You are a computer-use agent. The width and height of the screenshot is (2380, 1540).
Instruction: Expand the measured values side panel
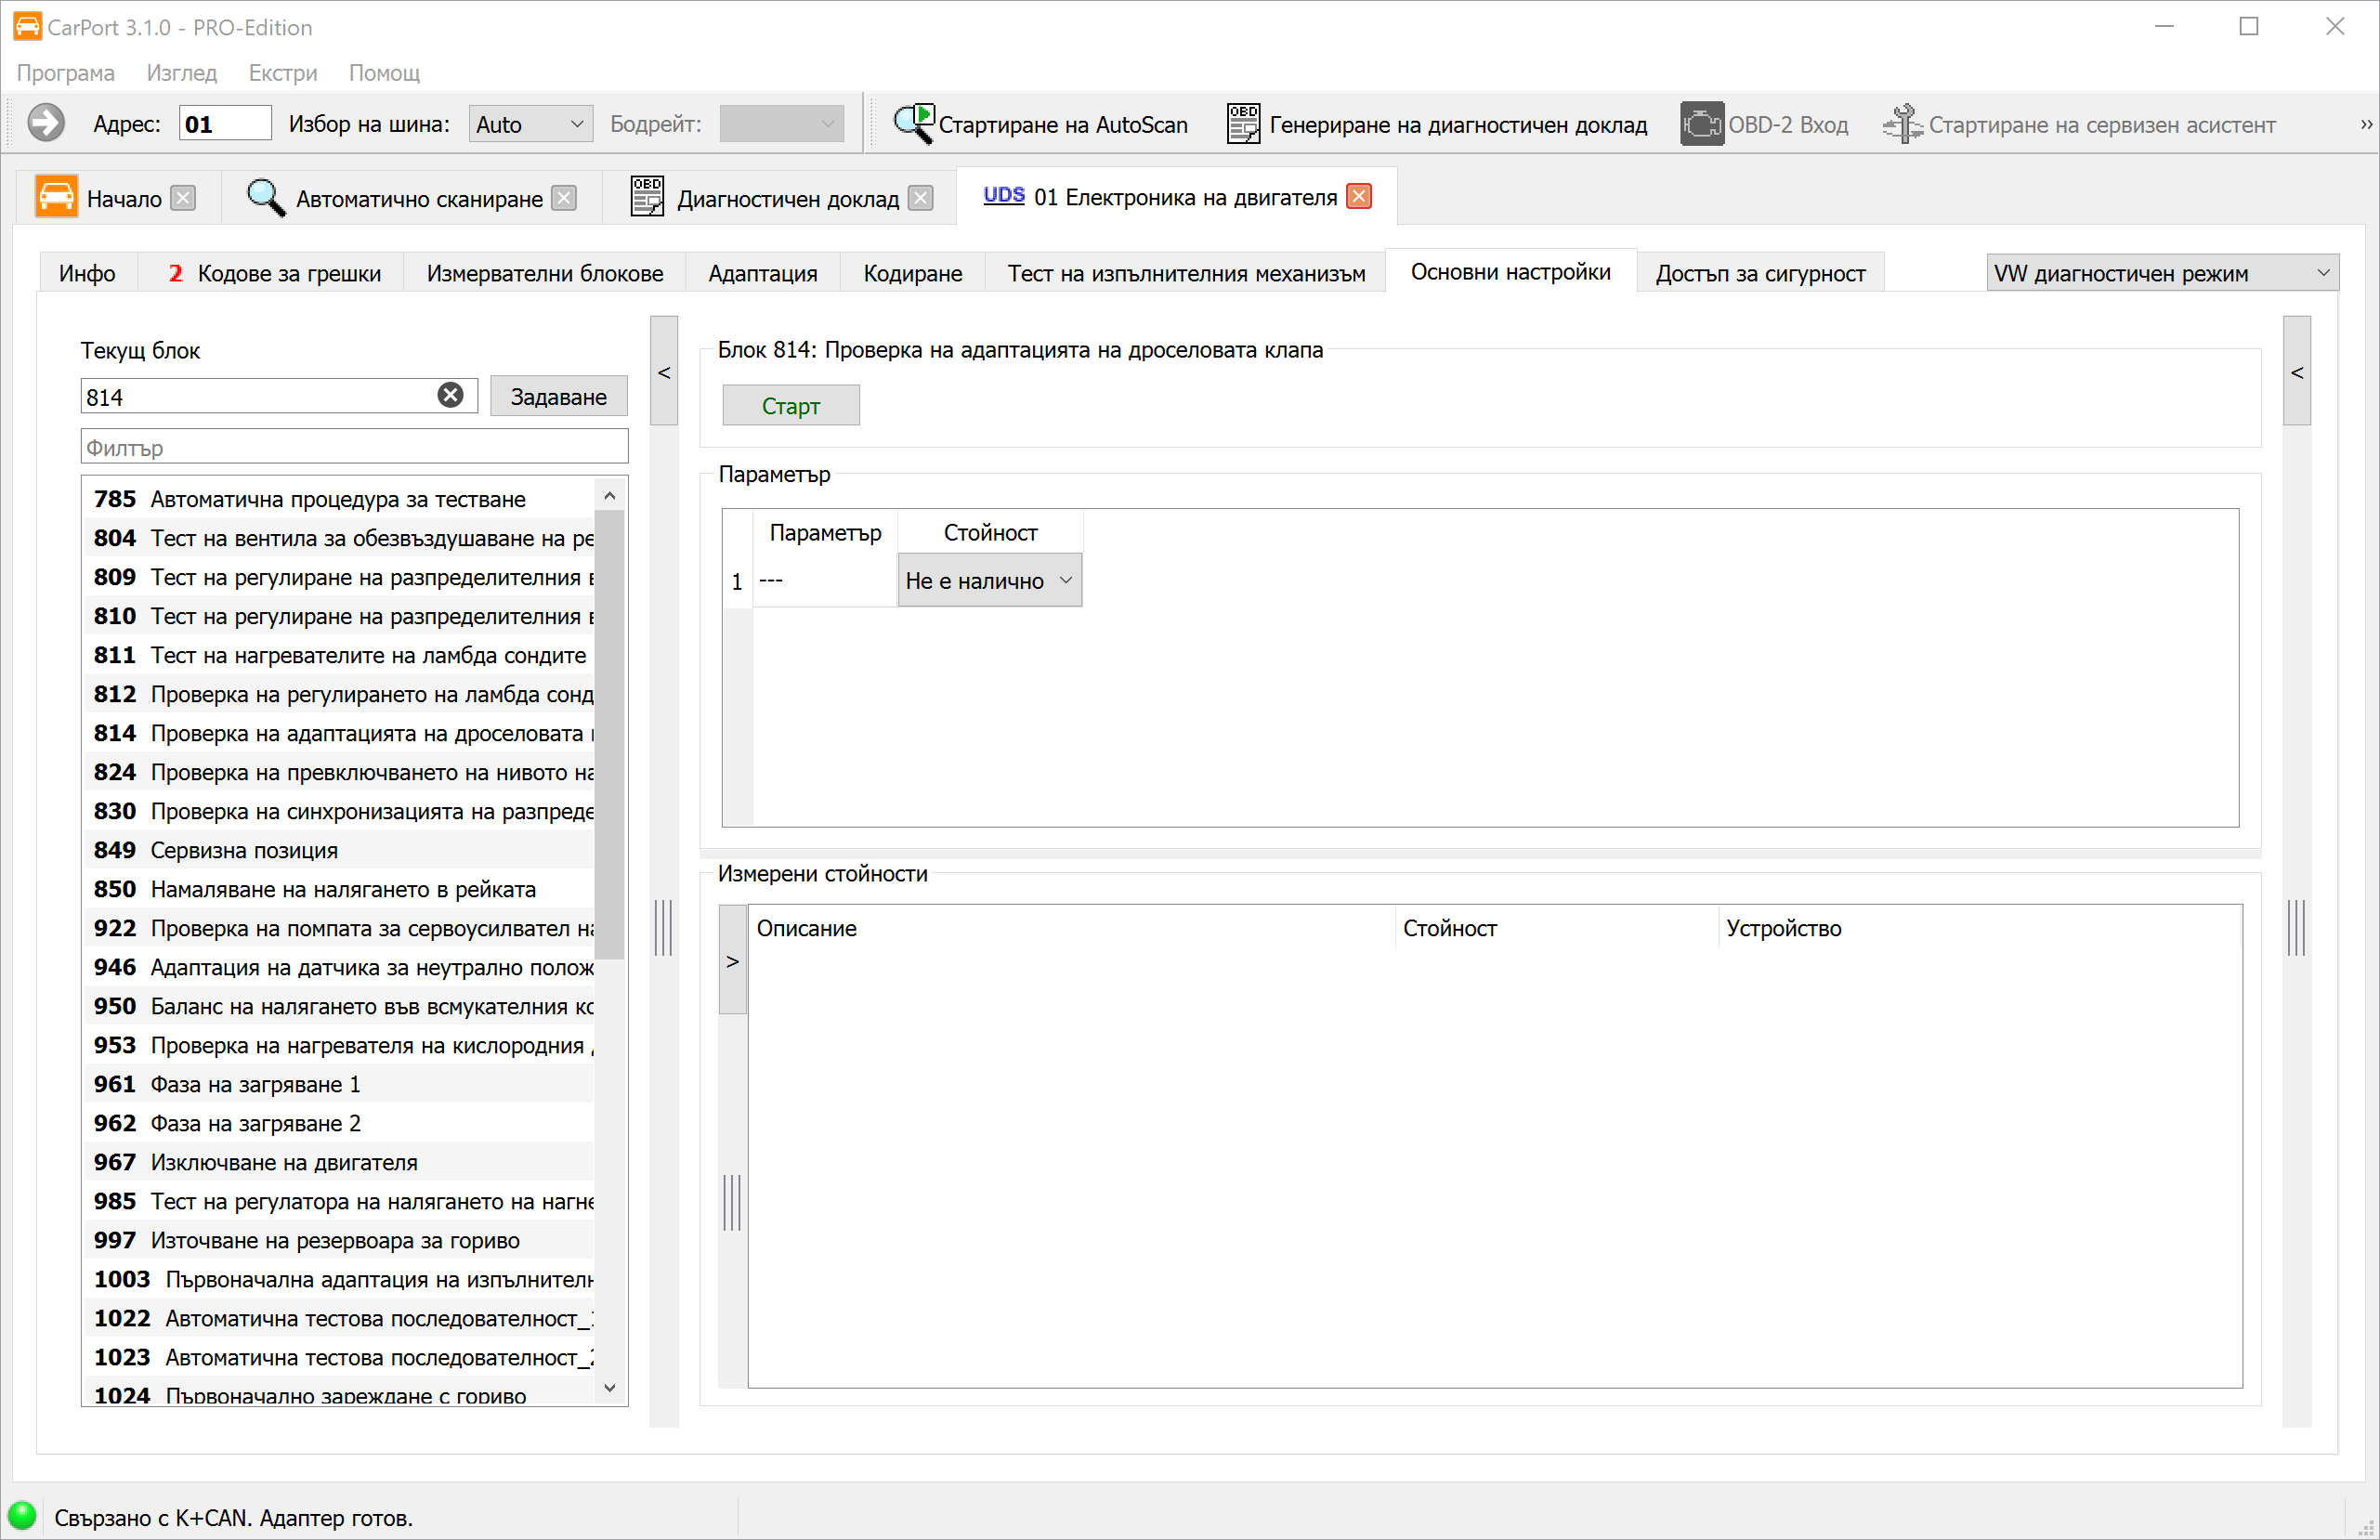(732, 961)
